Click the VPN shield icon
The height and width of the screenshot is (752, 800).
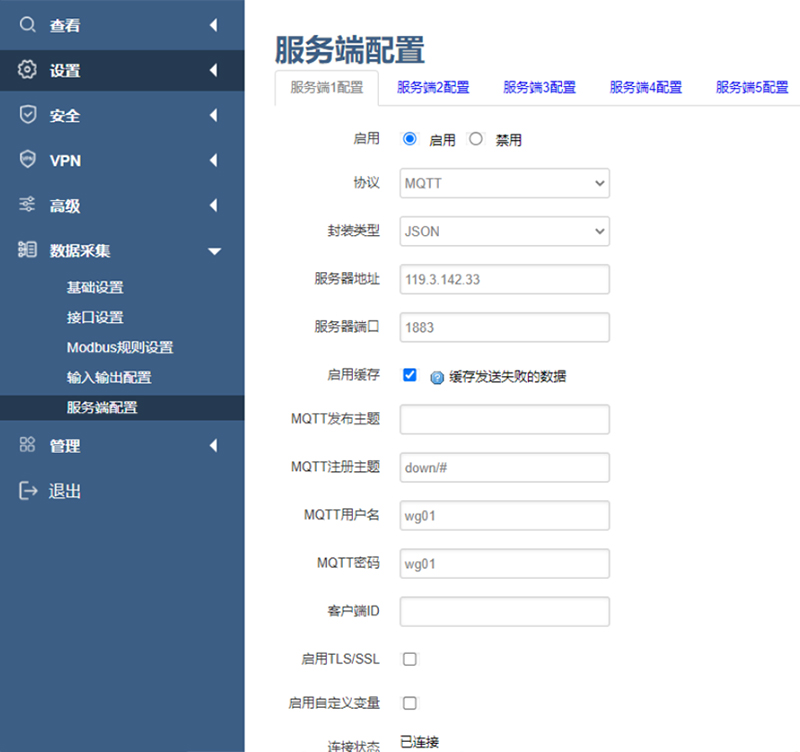(28, 160)
